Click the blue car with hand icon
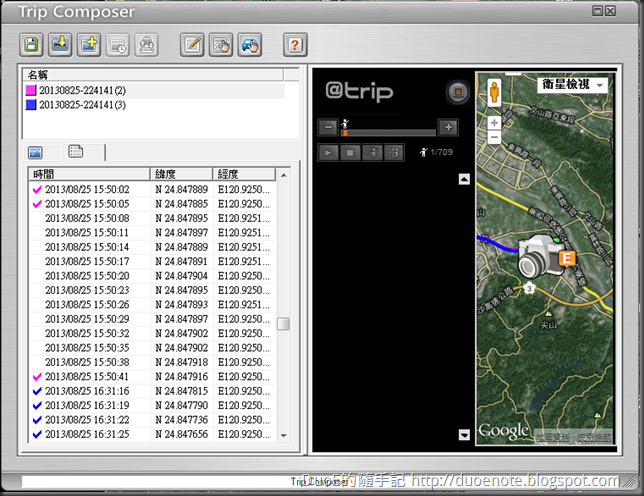This screenshot has height=496, width=644. pyautogui.click(x=249, y=44)
